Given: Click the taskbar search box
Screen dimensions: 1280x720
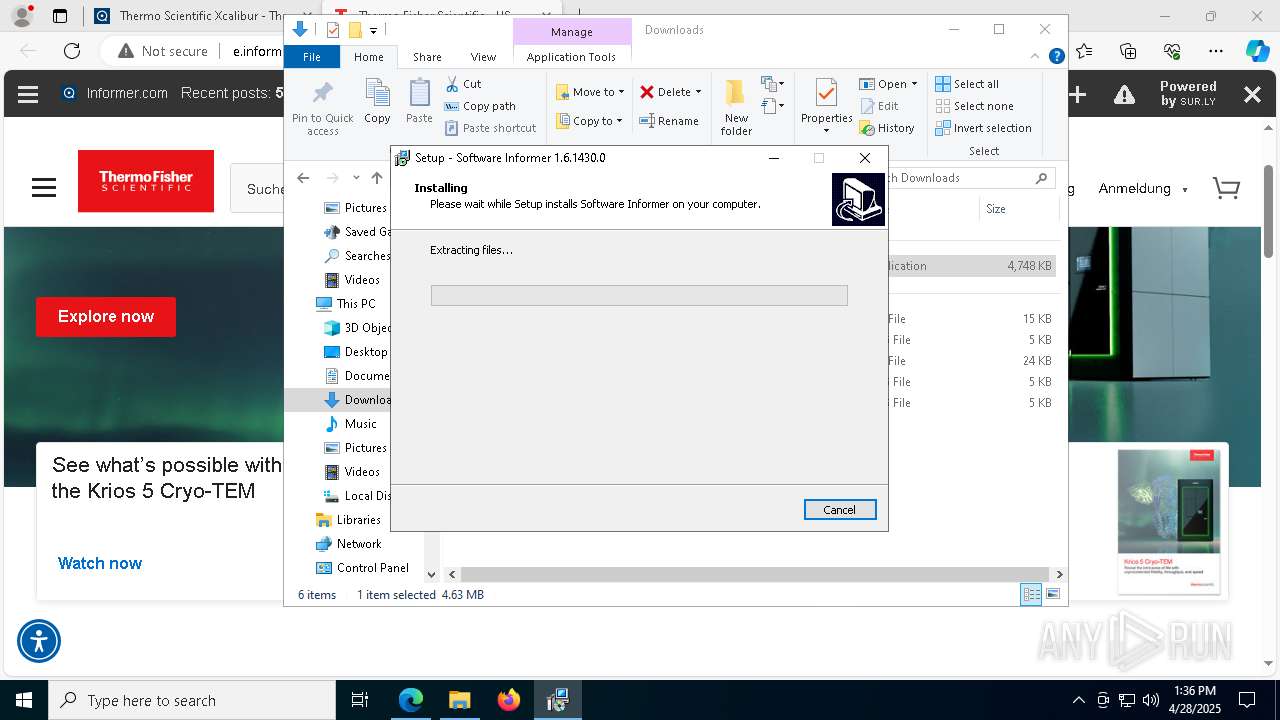Looking at the screenshot, I should pos(192,700).
